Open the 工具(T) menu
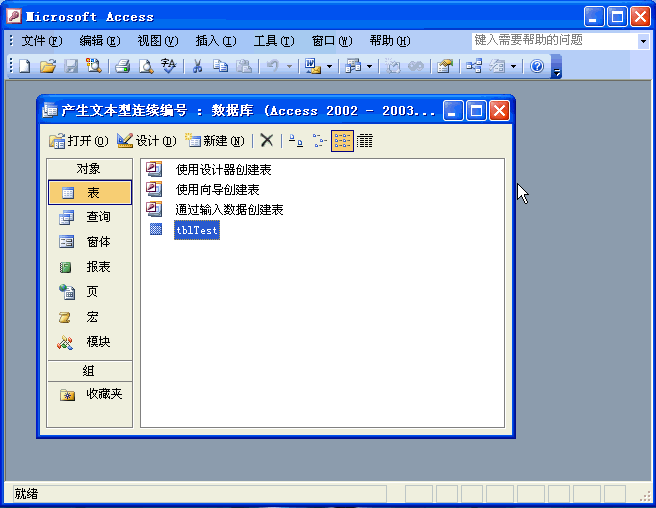The width and height of the screenshot is (656, 508). (274, 41)
